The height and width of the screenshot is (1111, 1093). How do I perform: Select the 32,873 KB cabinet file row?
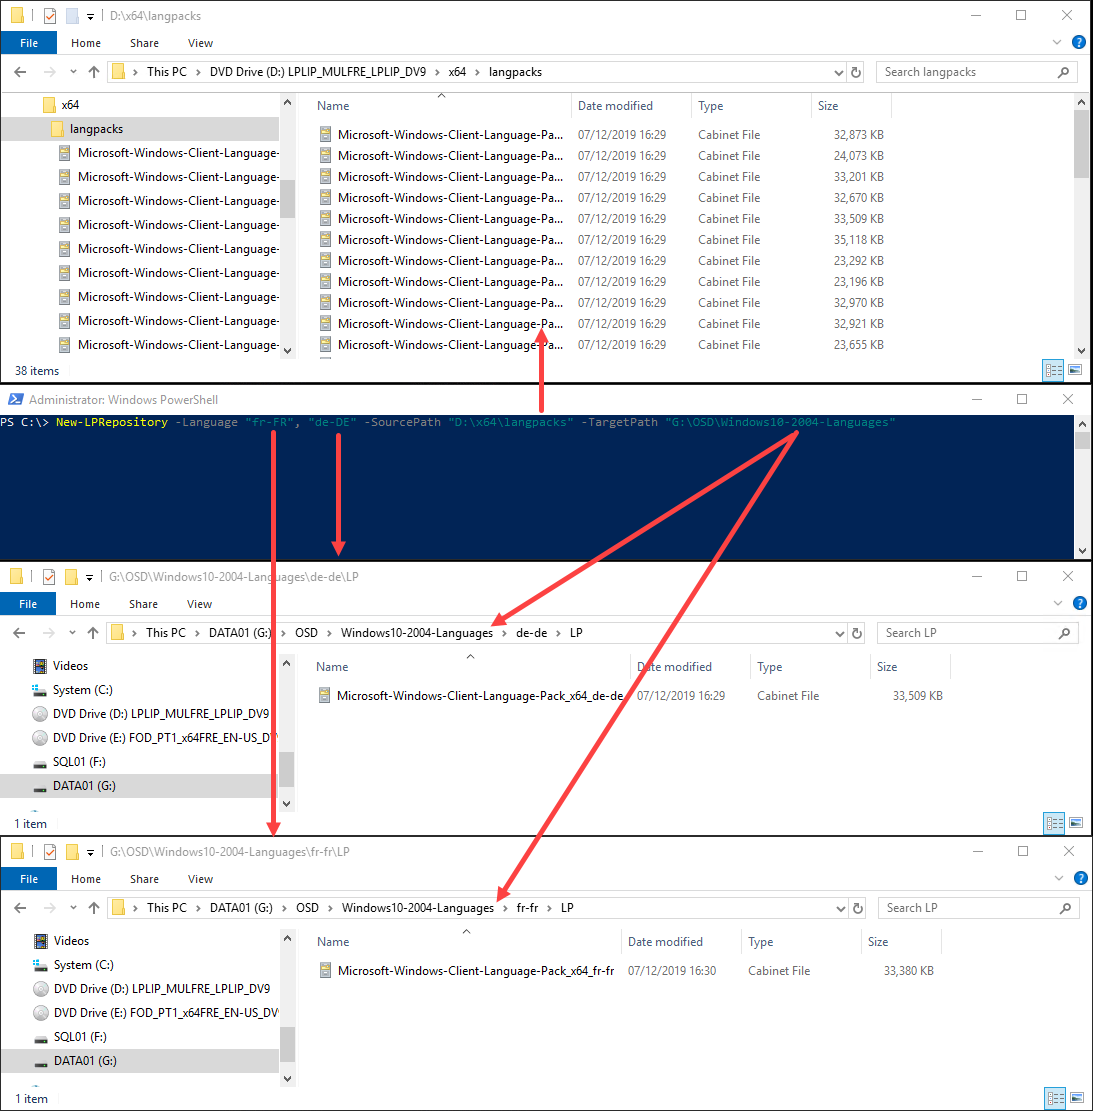pos(601,135)
